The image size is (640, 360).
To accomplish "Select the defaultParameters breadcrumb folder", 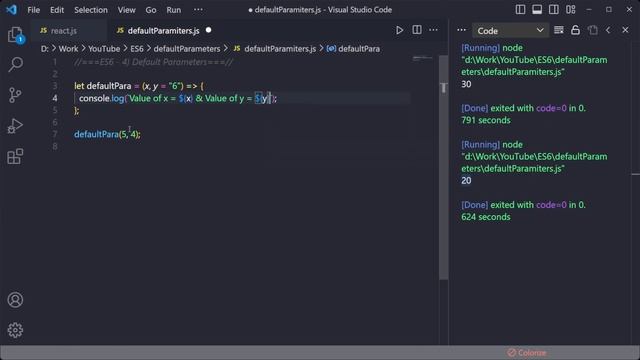I will (187, 49).
